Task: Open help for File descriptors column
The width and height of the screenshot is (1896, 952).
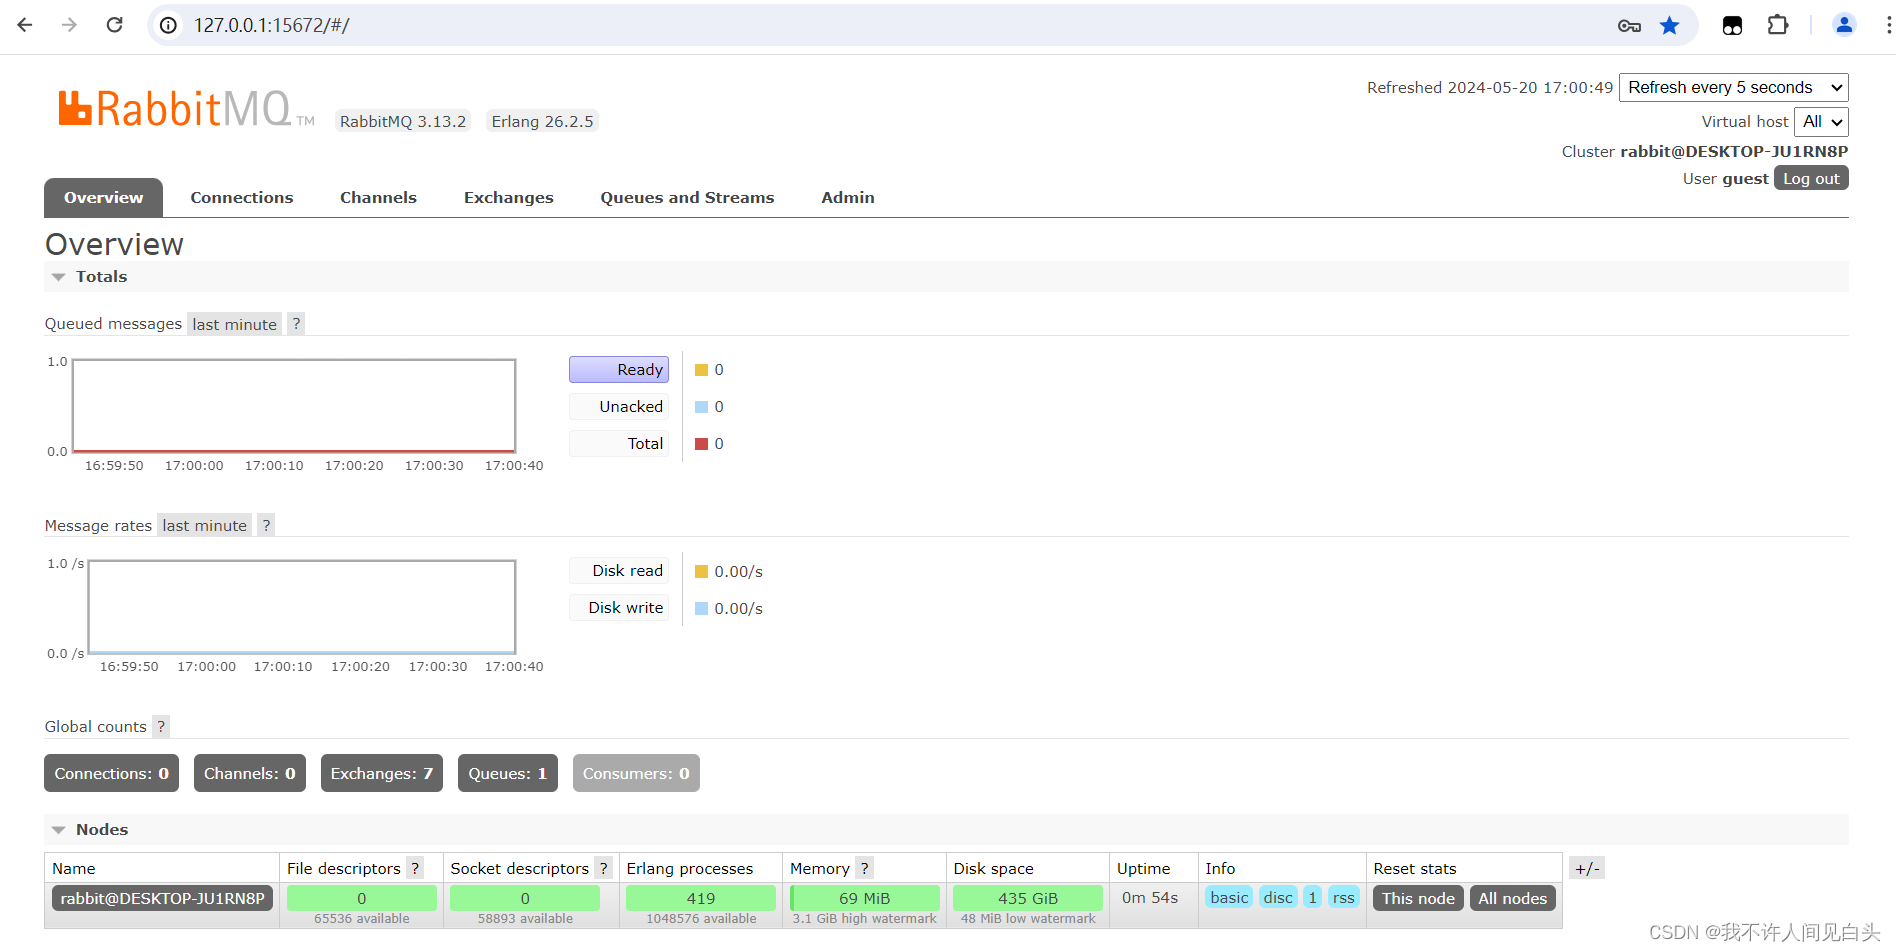Action: click(415, 868)
